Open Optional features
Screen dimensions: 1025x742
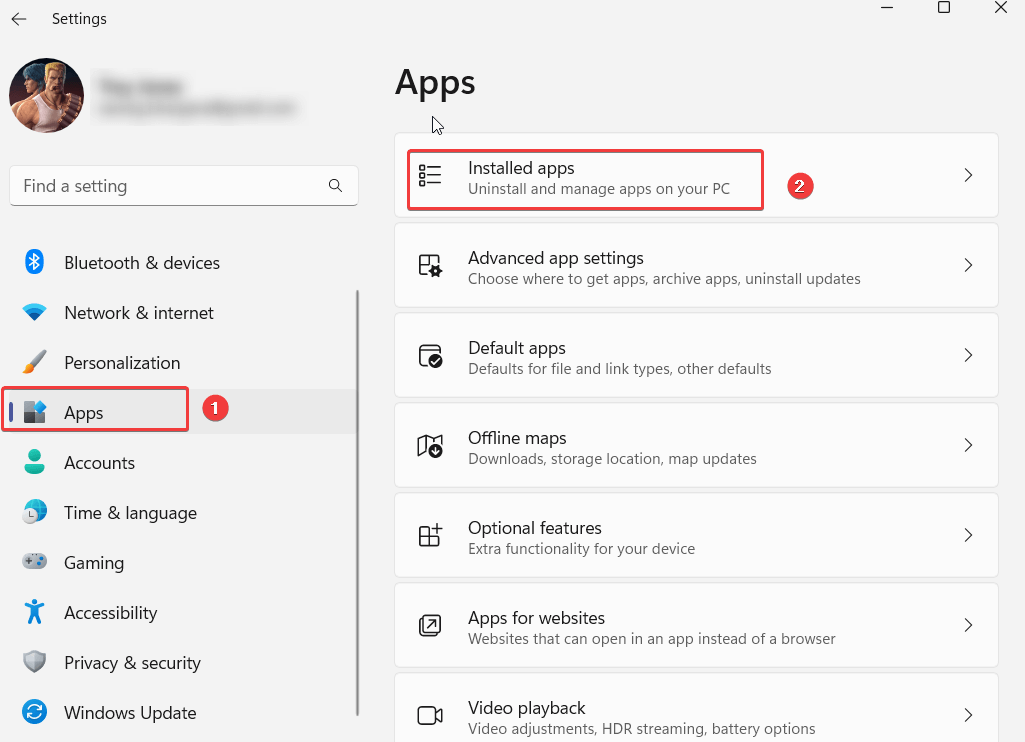click(x=696, y=535)
